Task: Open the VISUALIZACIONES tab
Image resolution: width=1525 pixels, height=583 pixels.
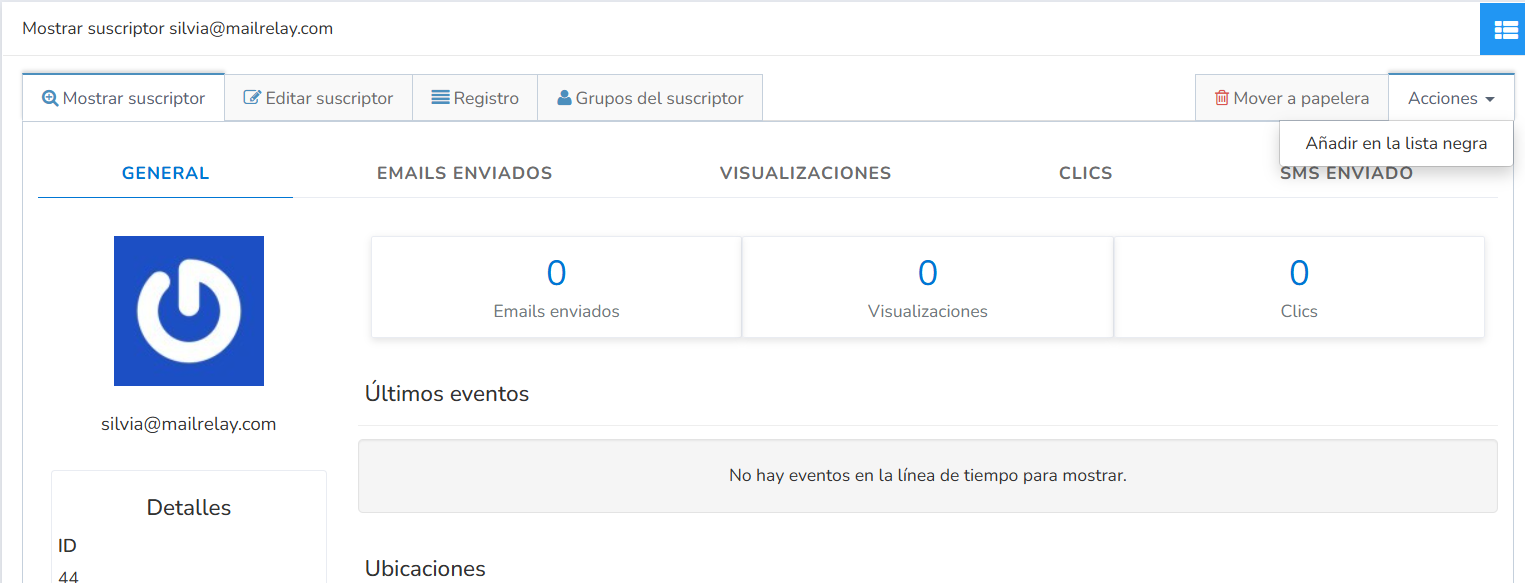Action: point(805,173)
